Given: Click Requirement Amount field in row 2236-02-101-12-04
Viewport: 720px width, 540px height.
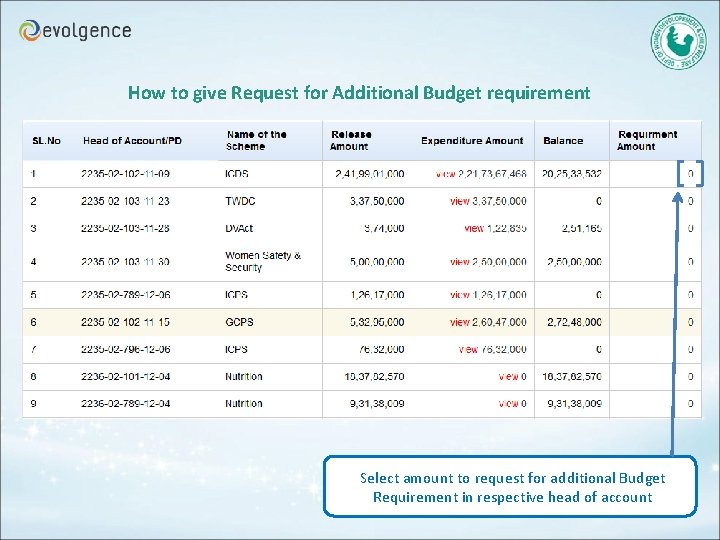Looking at the screenshot, I should 690,377.
